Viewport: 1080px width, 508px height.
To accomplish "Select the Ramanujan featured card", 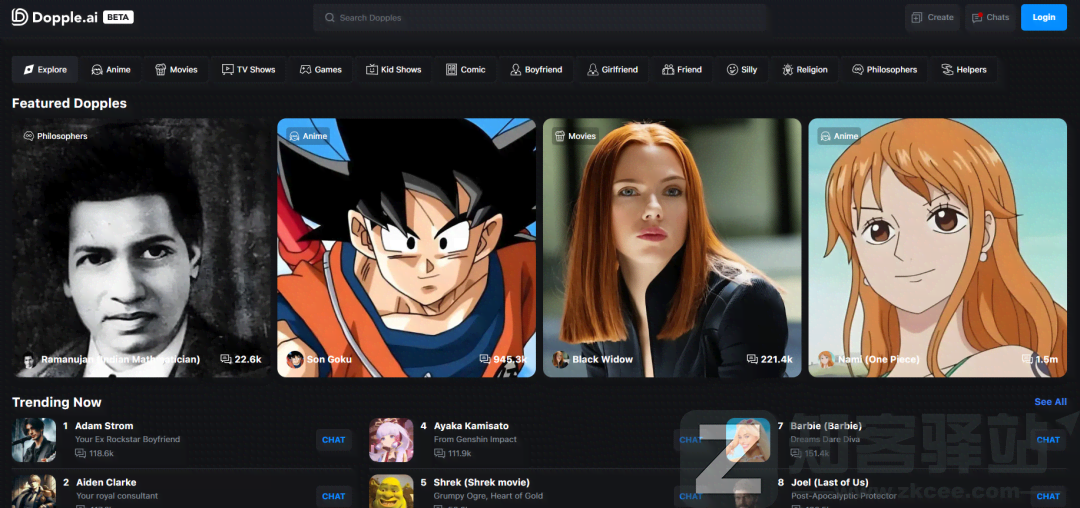I will click(x=141, y=247).
